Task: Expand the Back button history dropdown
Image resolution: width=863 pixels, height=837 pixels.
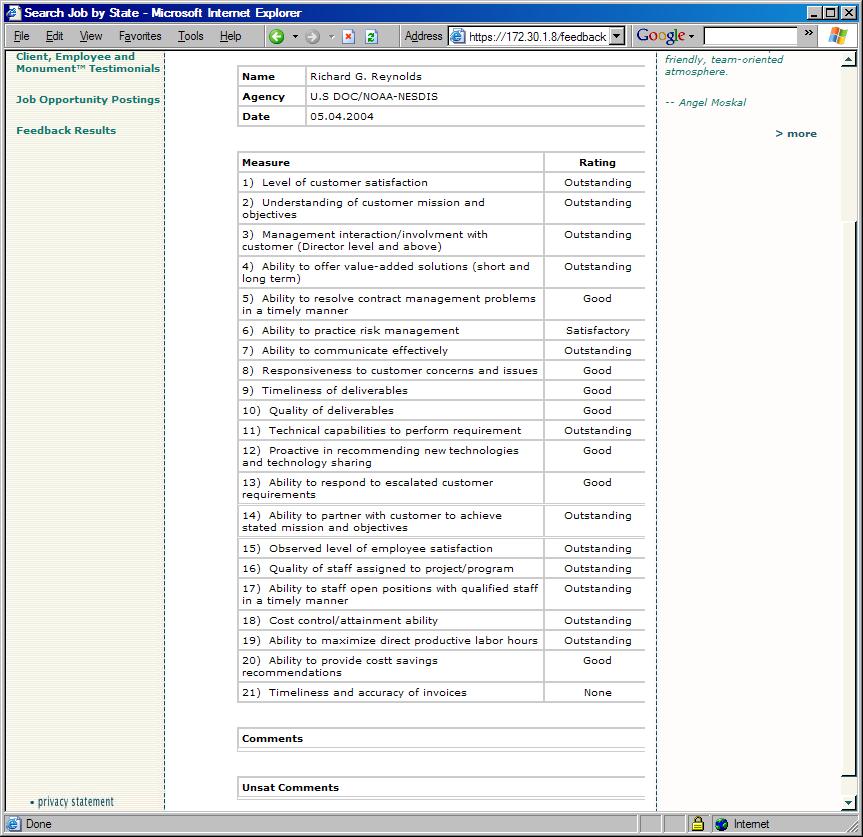Action: 295,36
